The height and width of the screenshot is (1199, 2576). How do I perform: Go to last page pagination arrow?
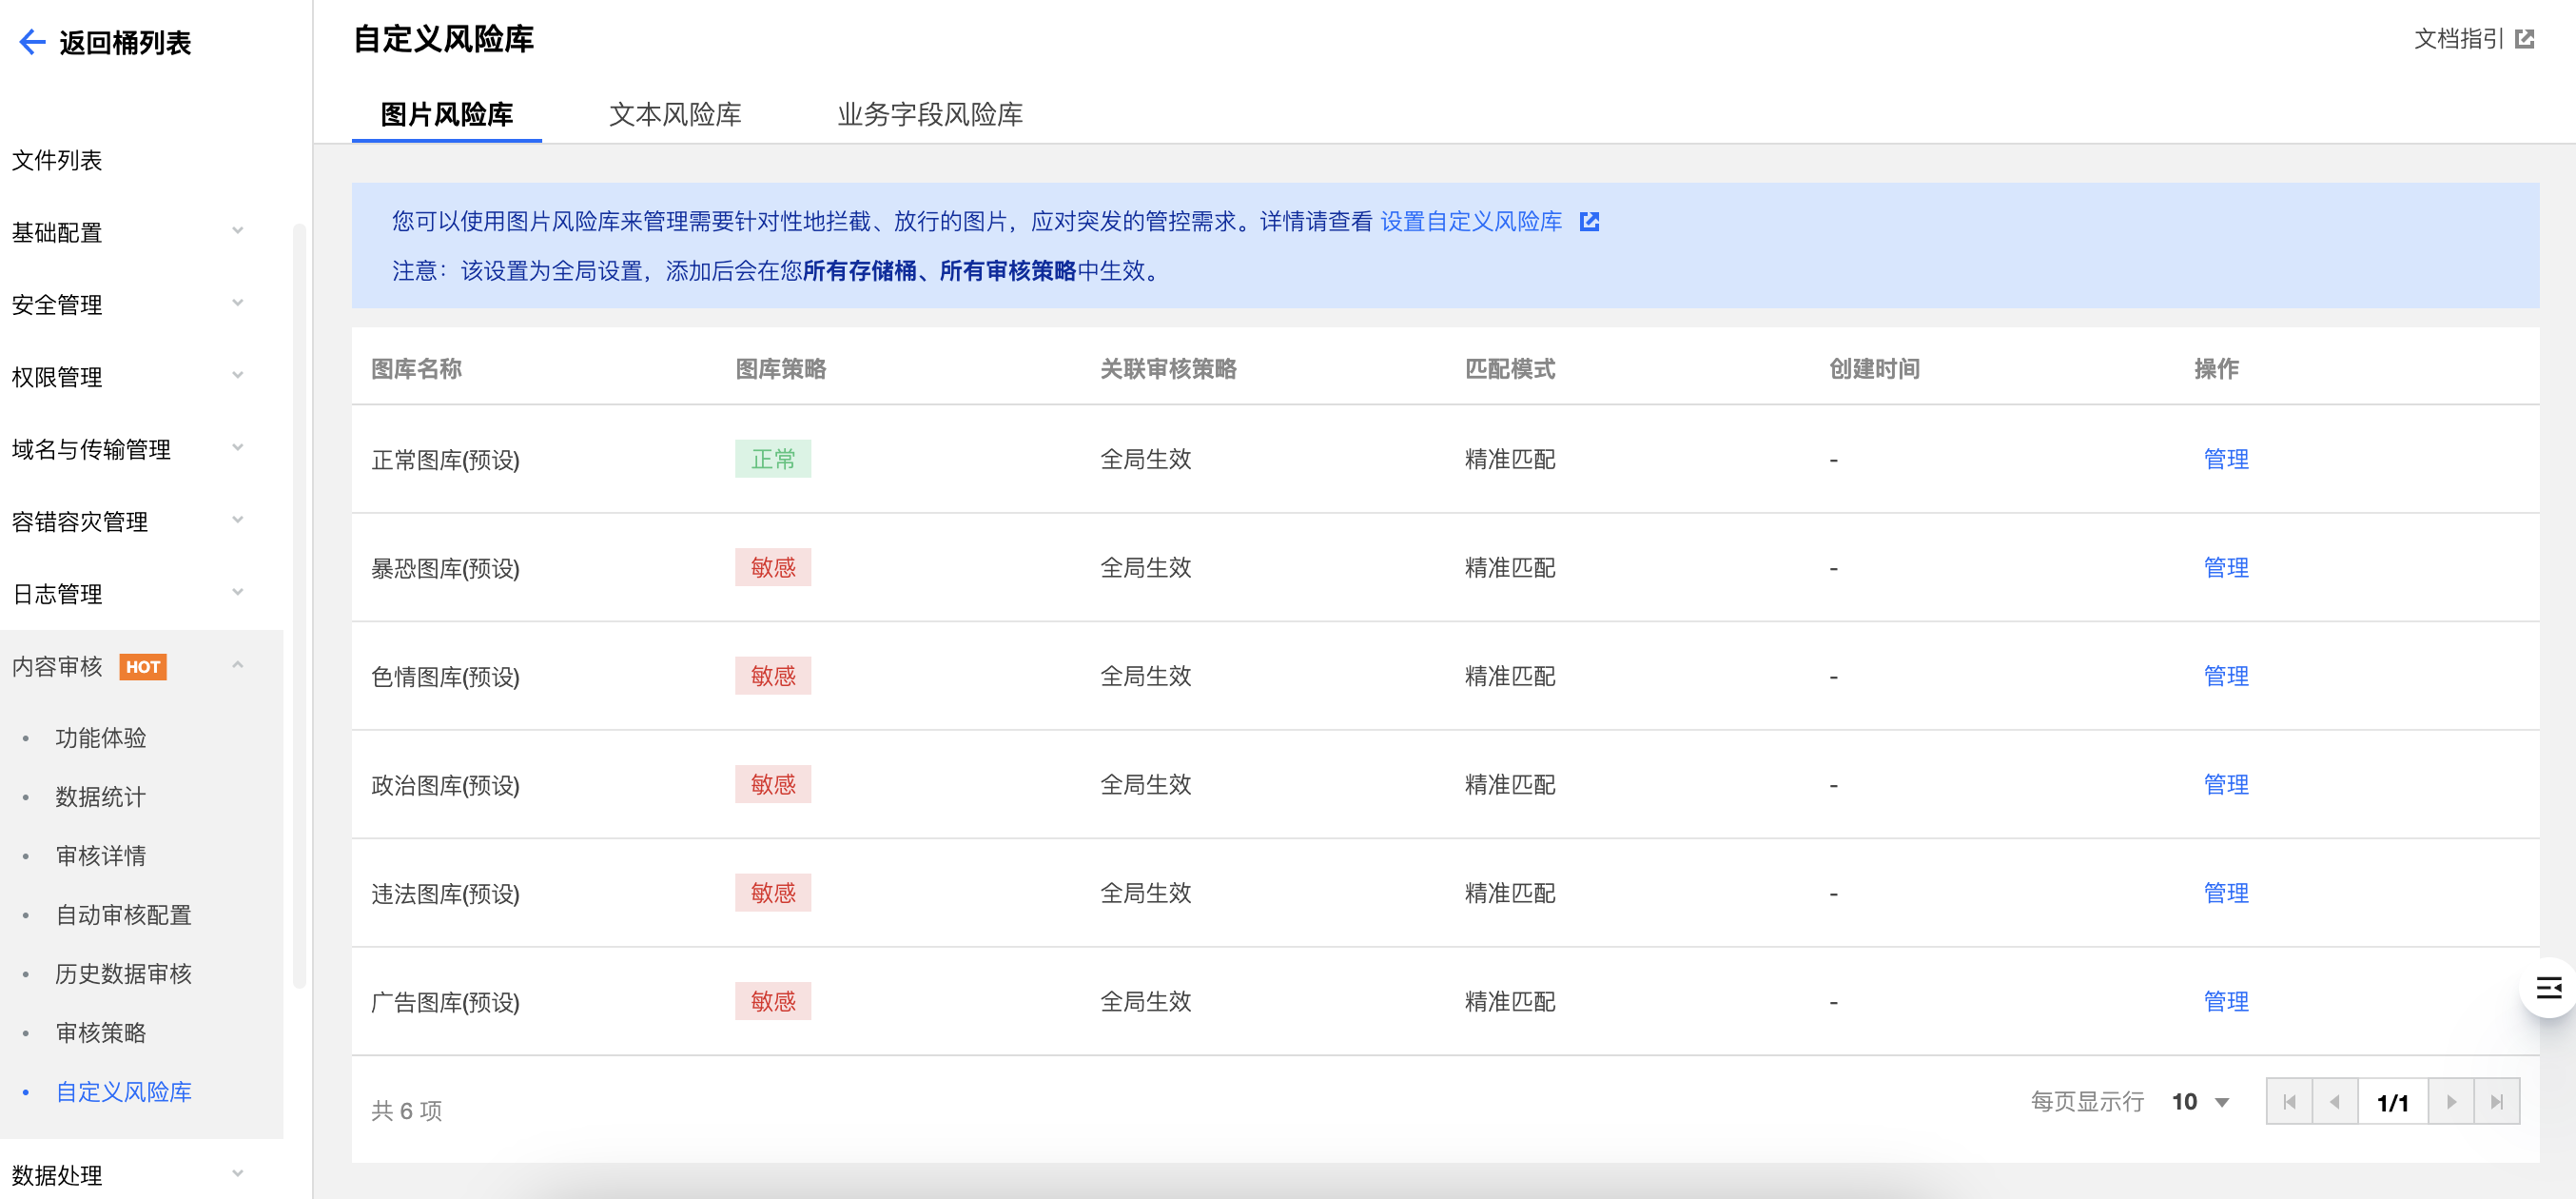2497,1102
